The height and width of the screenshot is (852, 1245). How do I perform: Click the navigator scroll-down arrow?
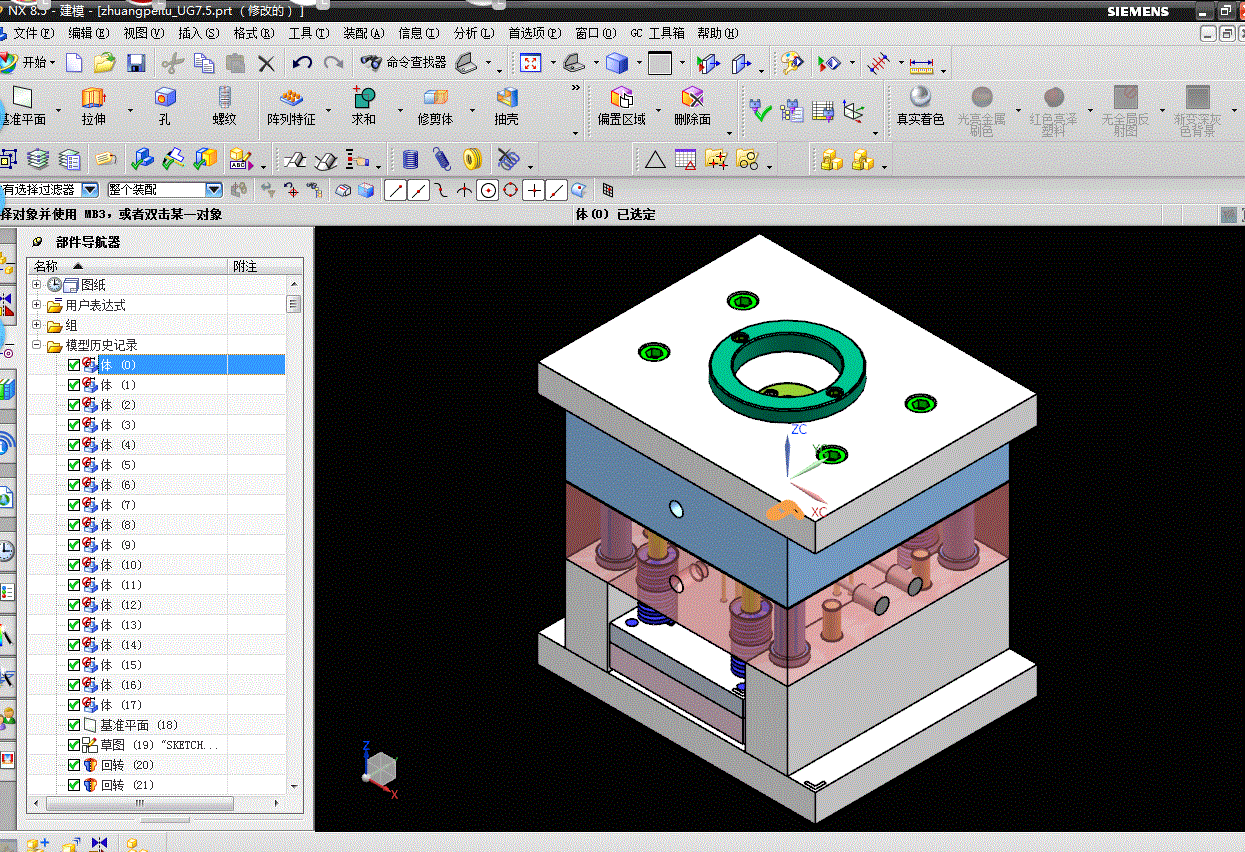pyautogui.click(x=294, y=786)
